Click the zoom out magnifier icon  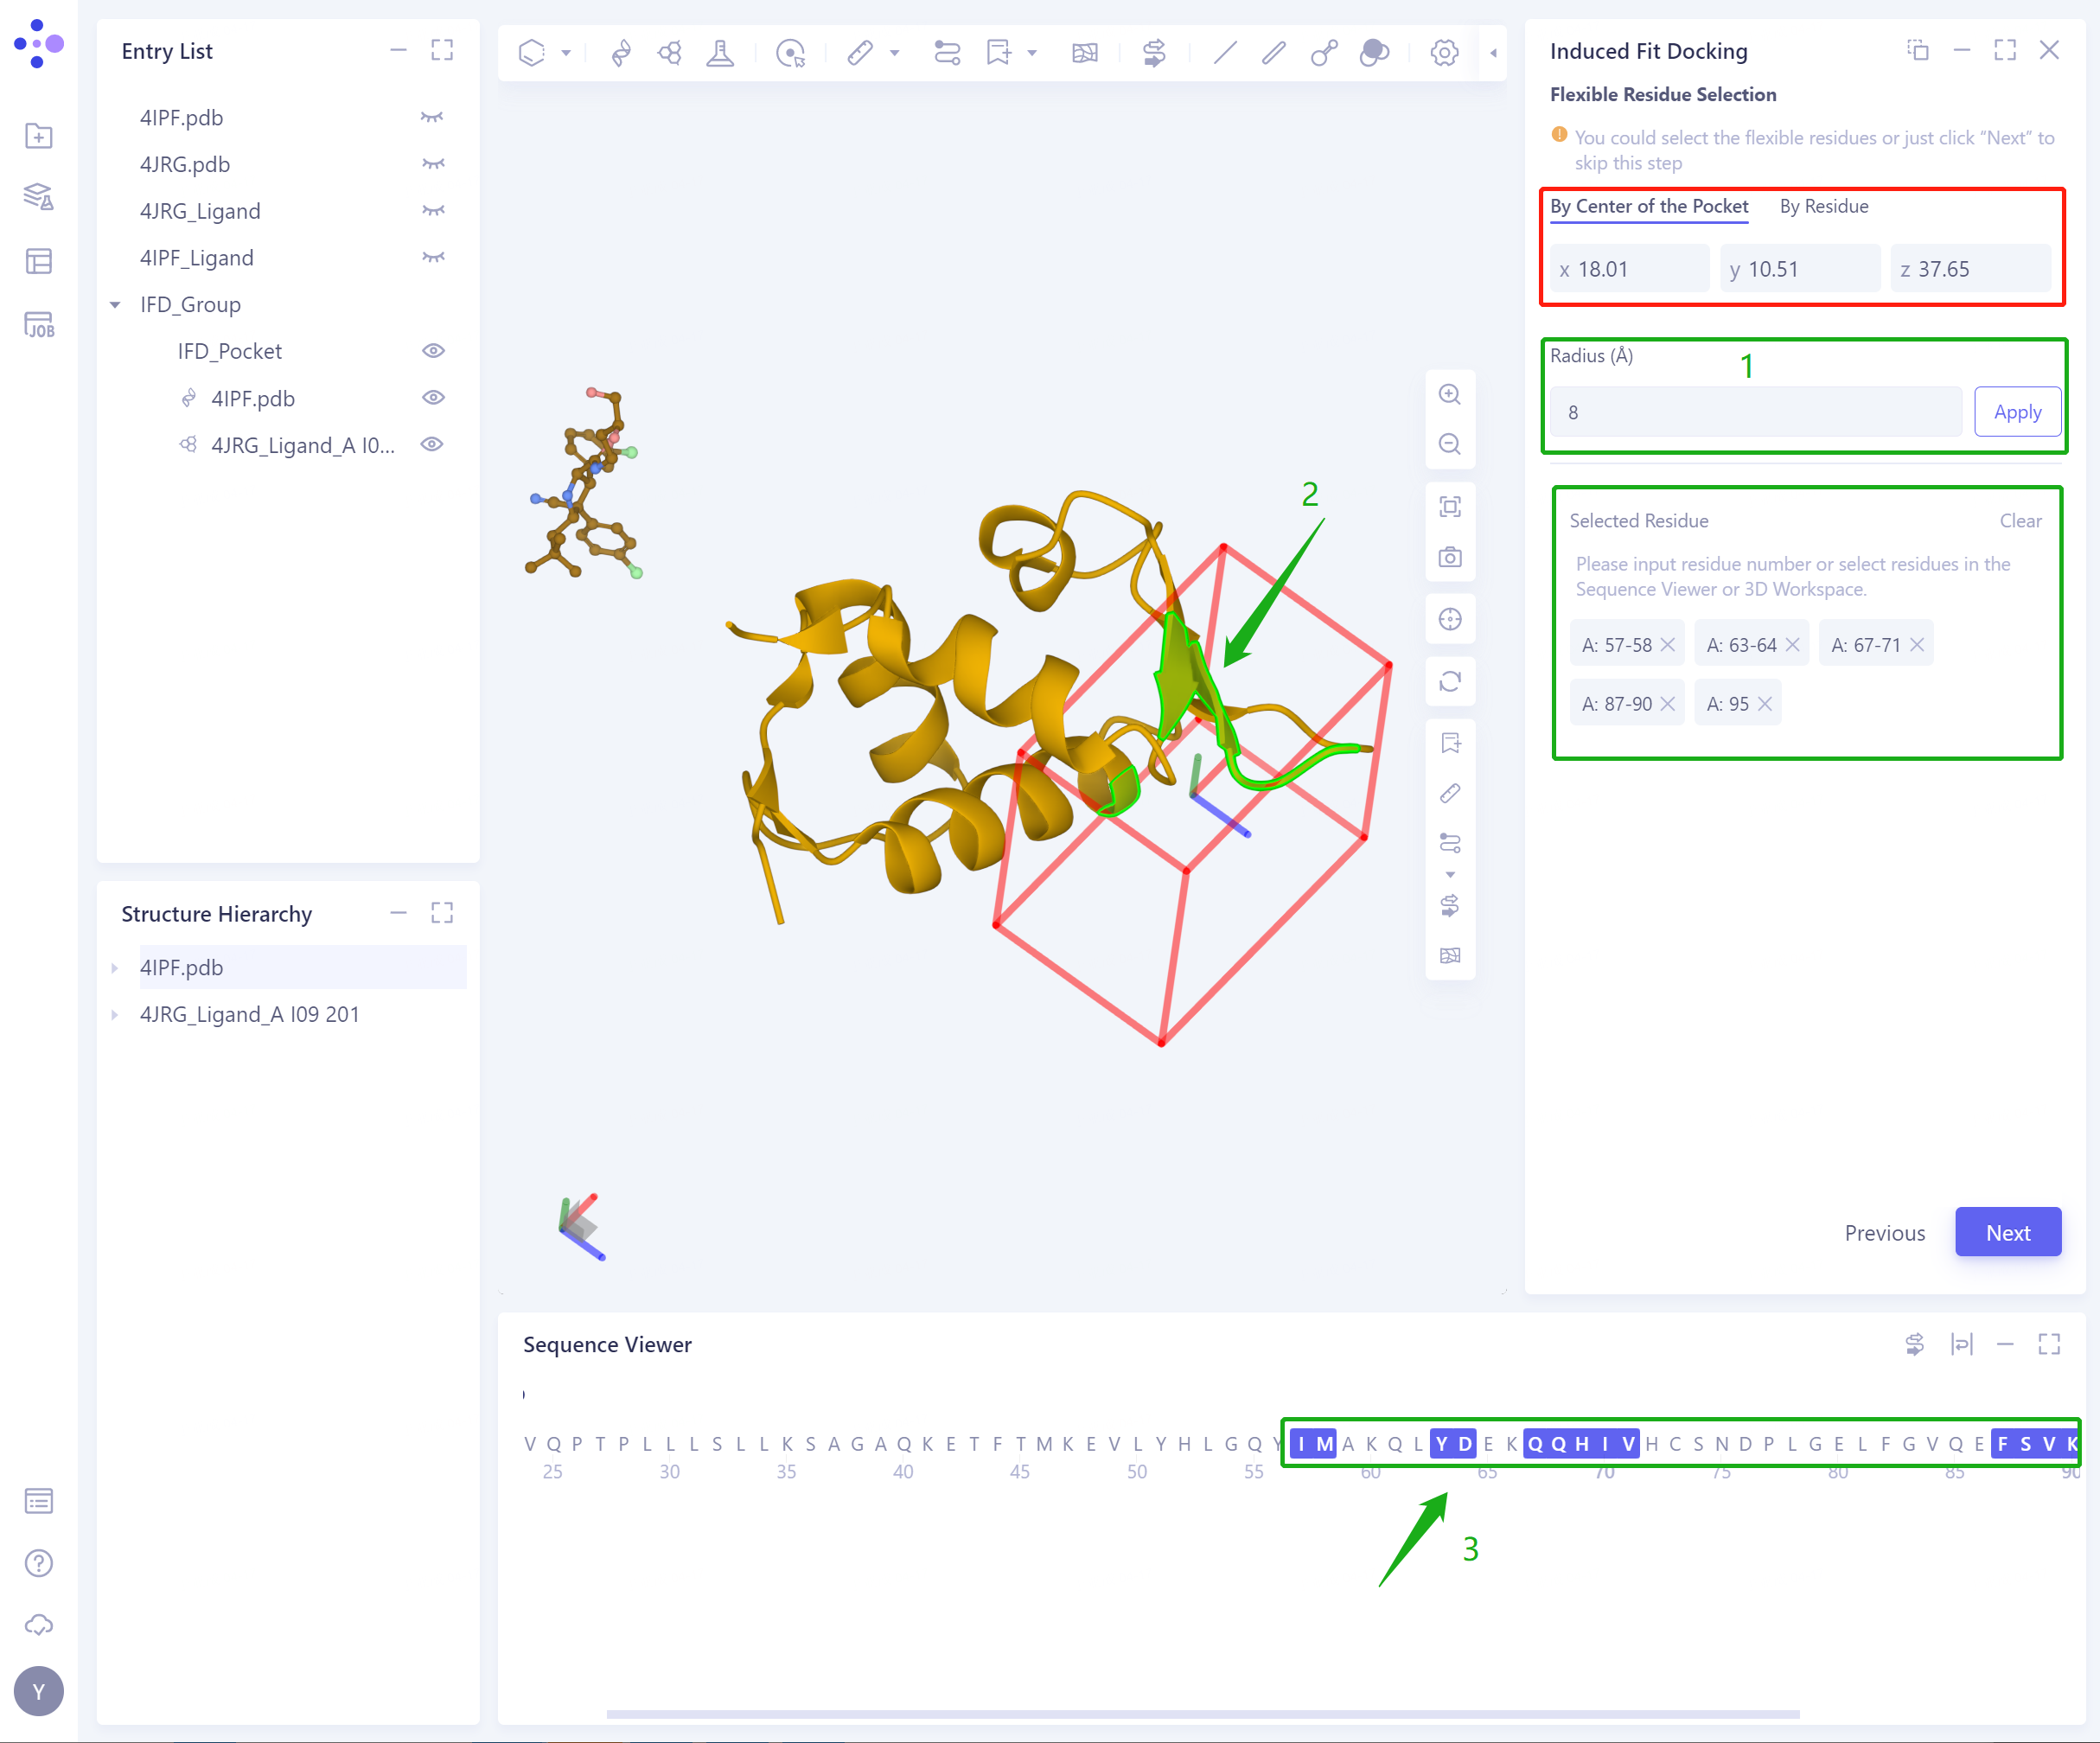(x=1449, y=444)
